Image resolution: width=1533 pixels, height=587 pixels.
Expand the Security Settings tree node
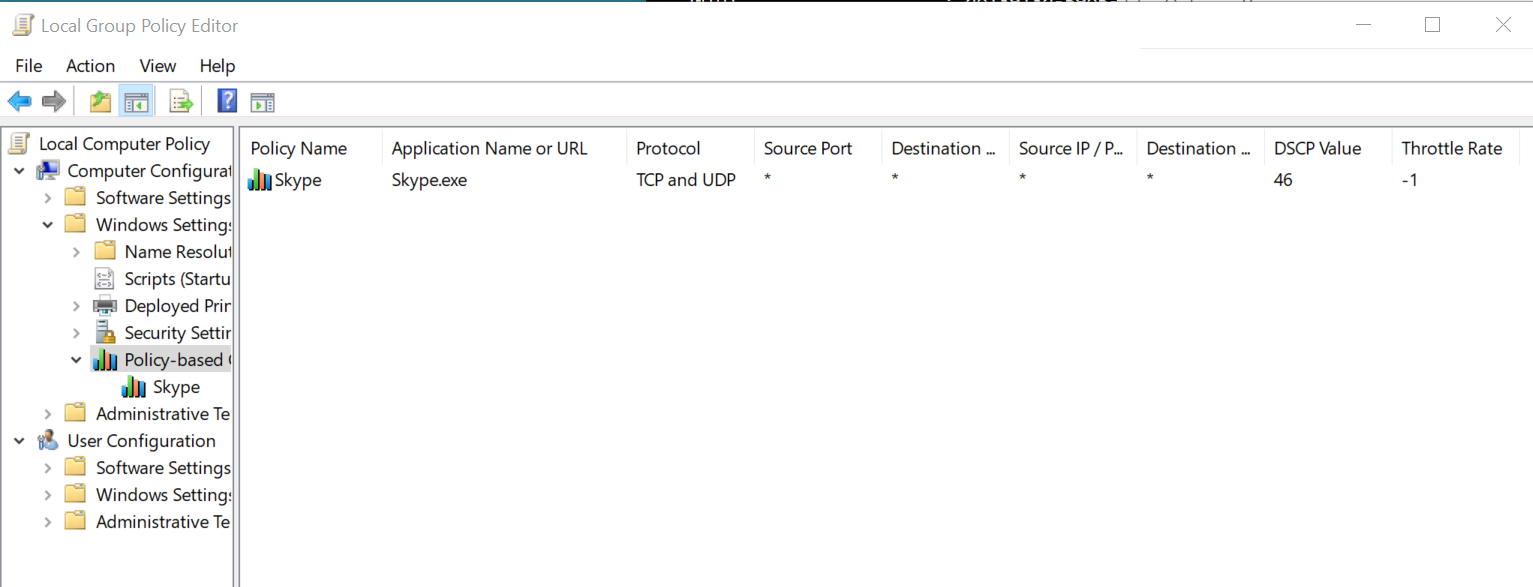(x=76, y=333)
